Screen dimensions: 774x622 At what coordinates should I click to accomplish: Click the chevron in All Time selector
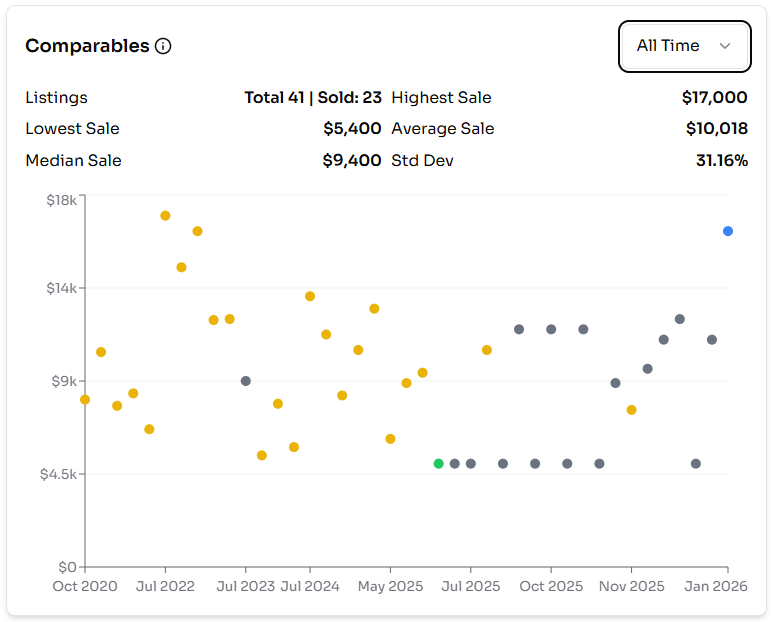pyautogui.click(x=725, y=46)
